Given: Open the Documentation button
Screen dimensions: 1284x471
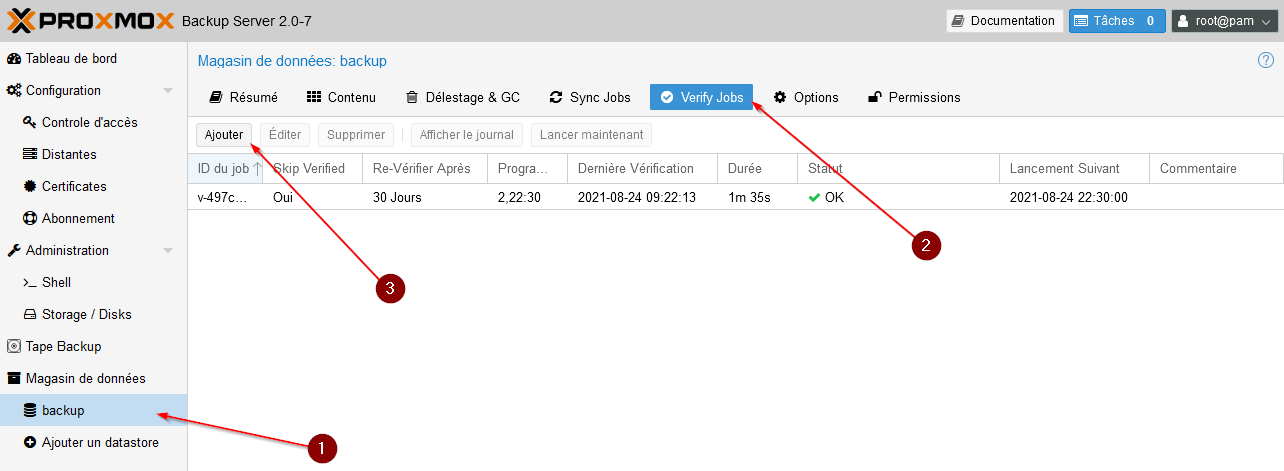Looking at the screenshot, I should pyautogui.click(x=1004, y=21).
